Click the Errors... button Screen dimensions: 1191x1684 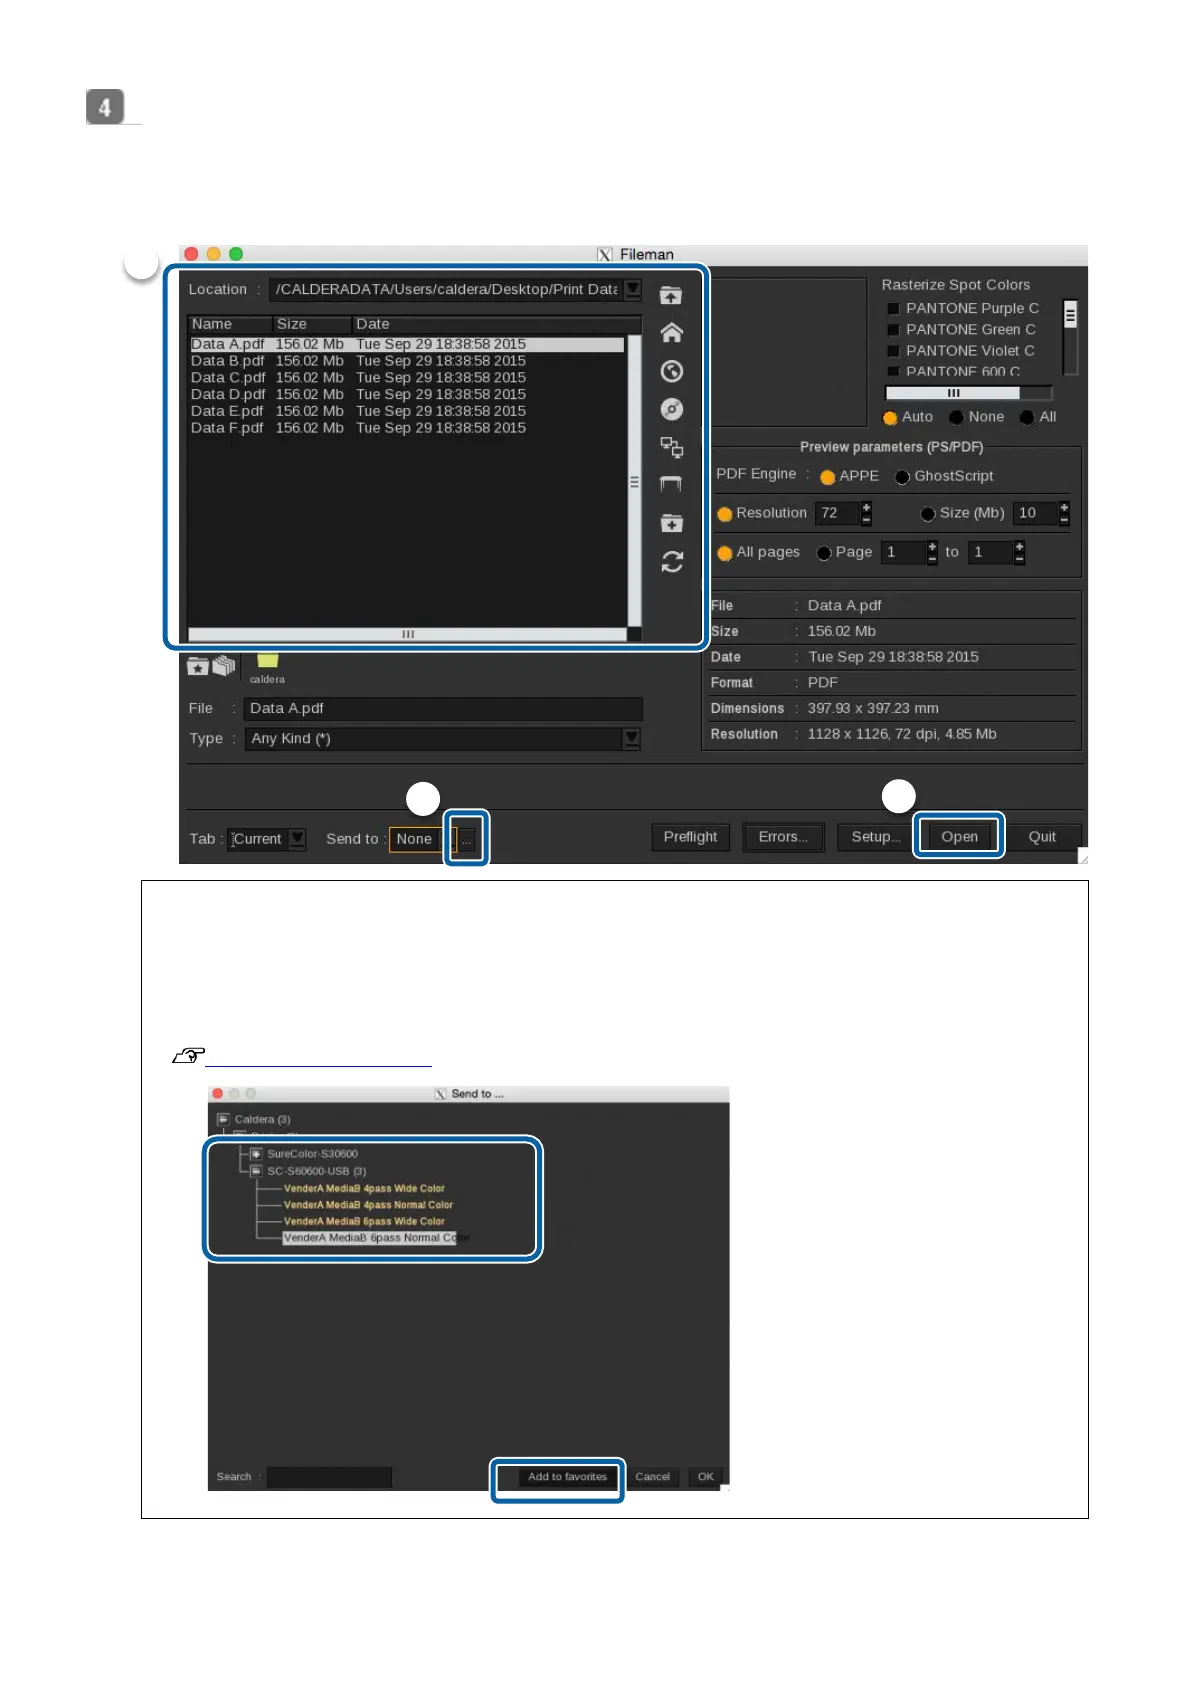pyautogui.click(x=783, y=837)
